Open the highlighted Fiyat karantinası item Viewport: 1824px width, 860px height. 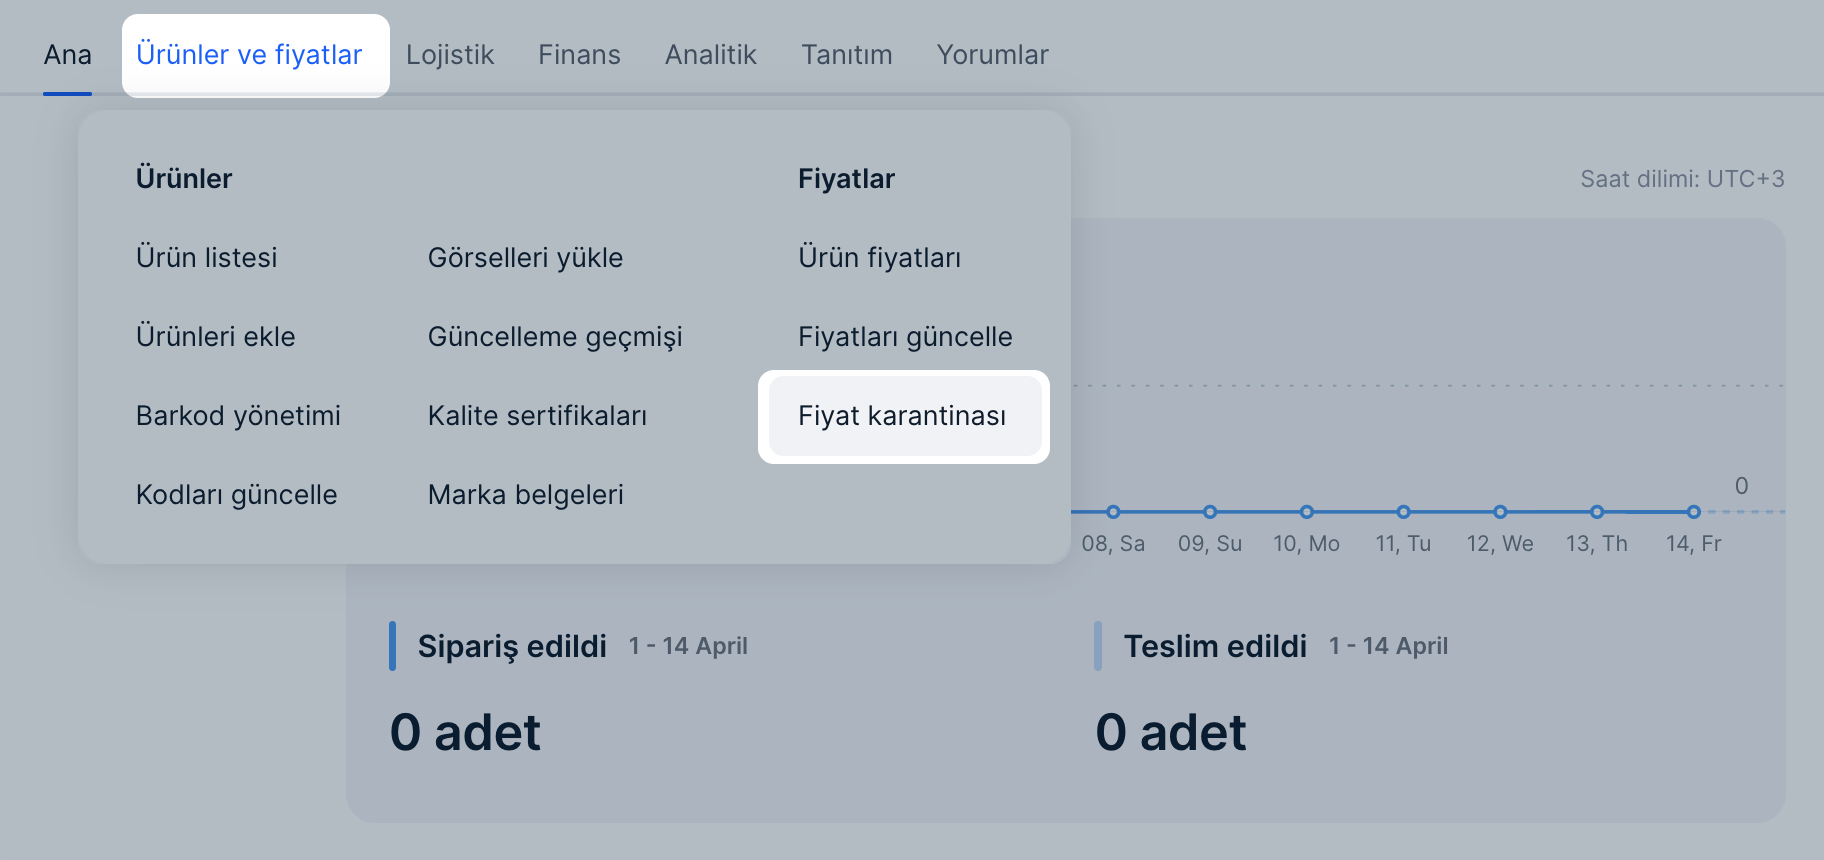(x=902, y=416)
